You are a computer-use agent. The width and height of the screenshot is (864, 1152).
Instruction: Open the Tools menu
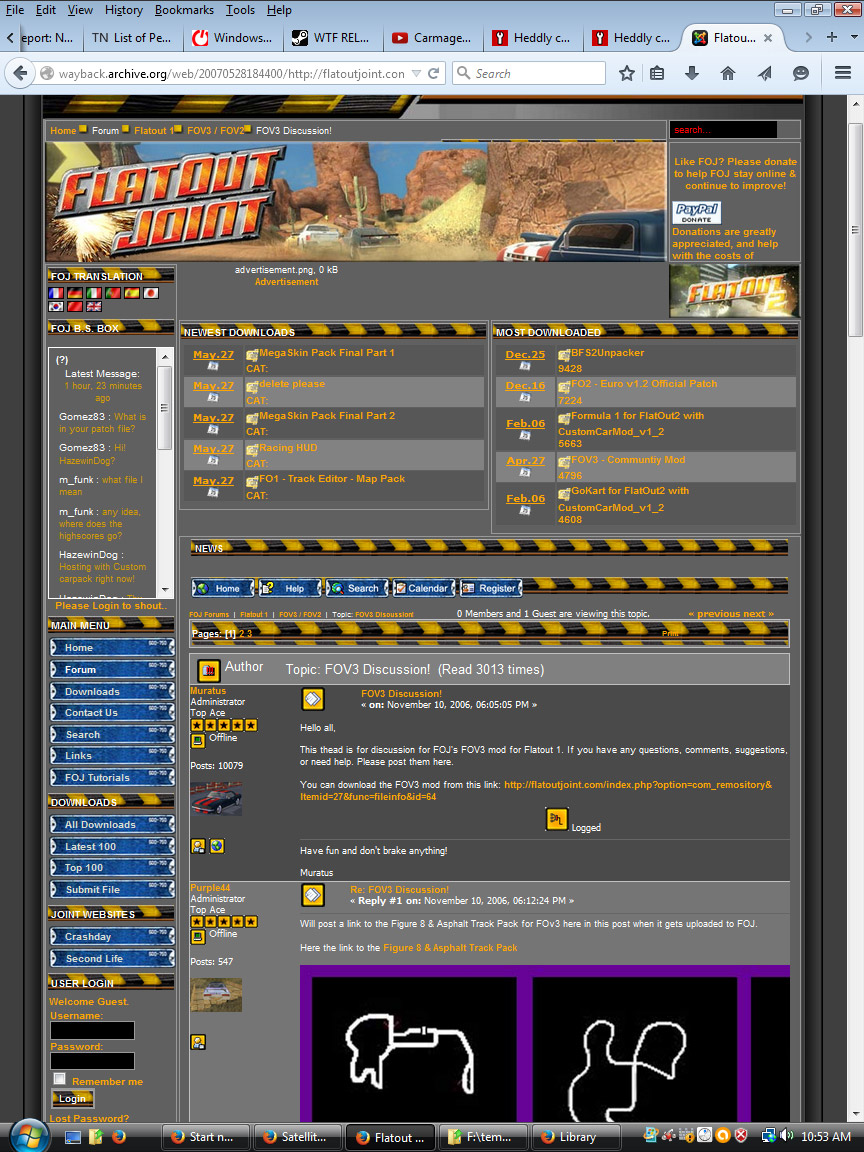click(240, 10)
